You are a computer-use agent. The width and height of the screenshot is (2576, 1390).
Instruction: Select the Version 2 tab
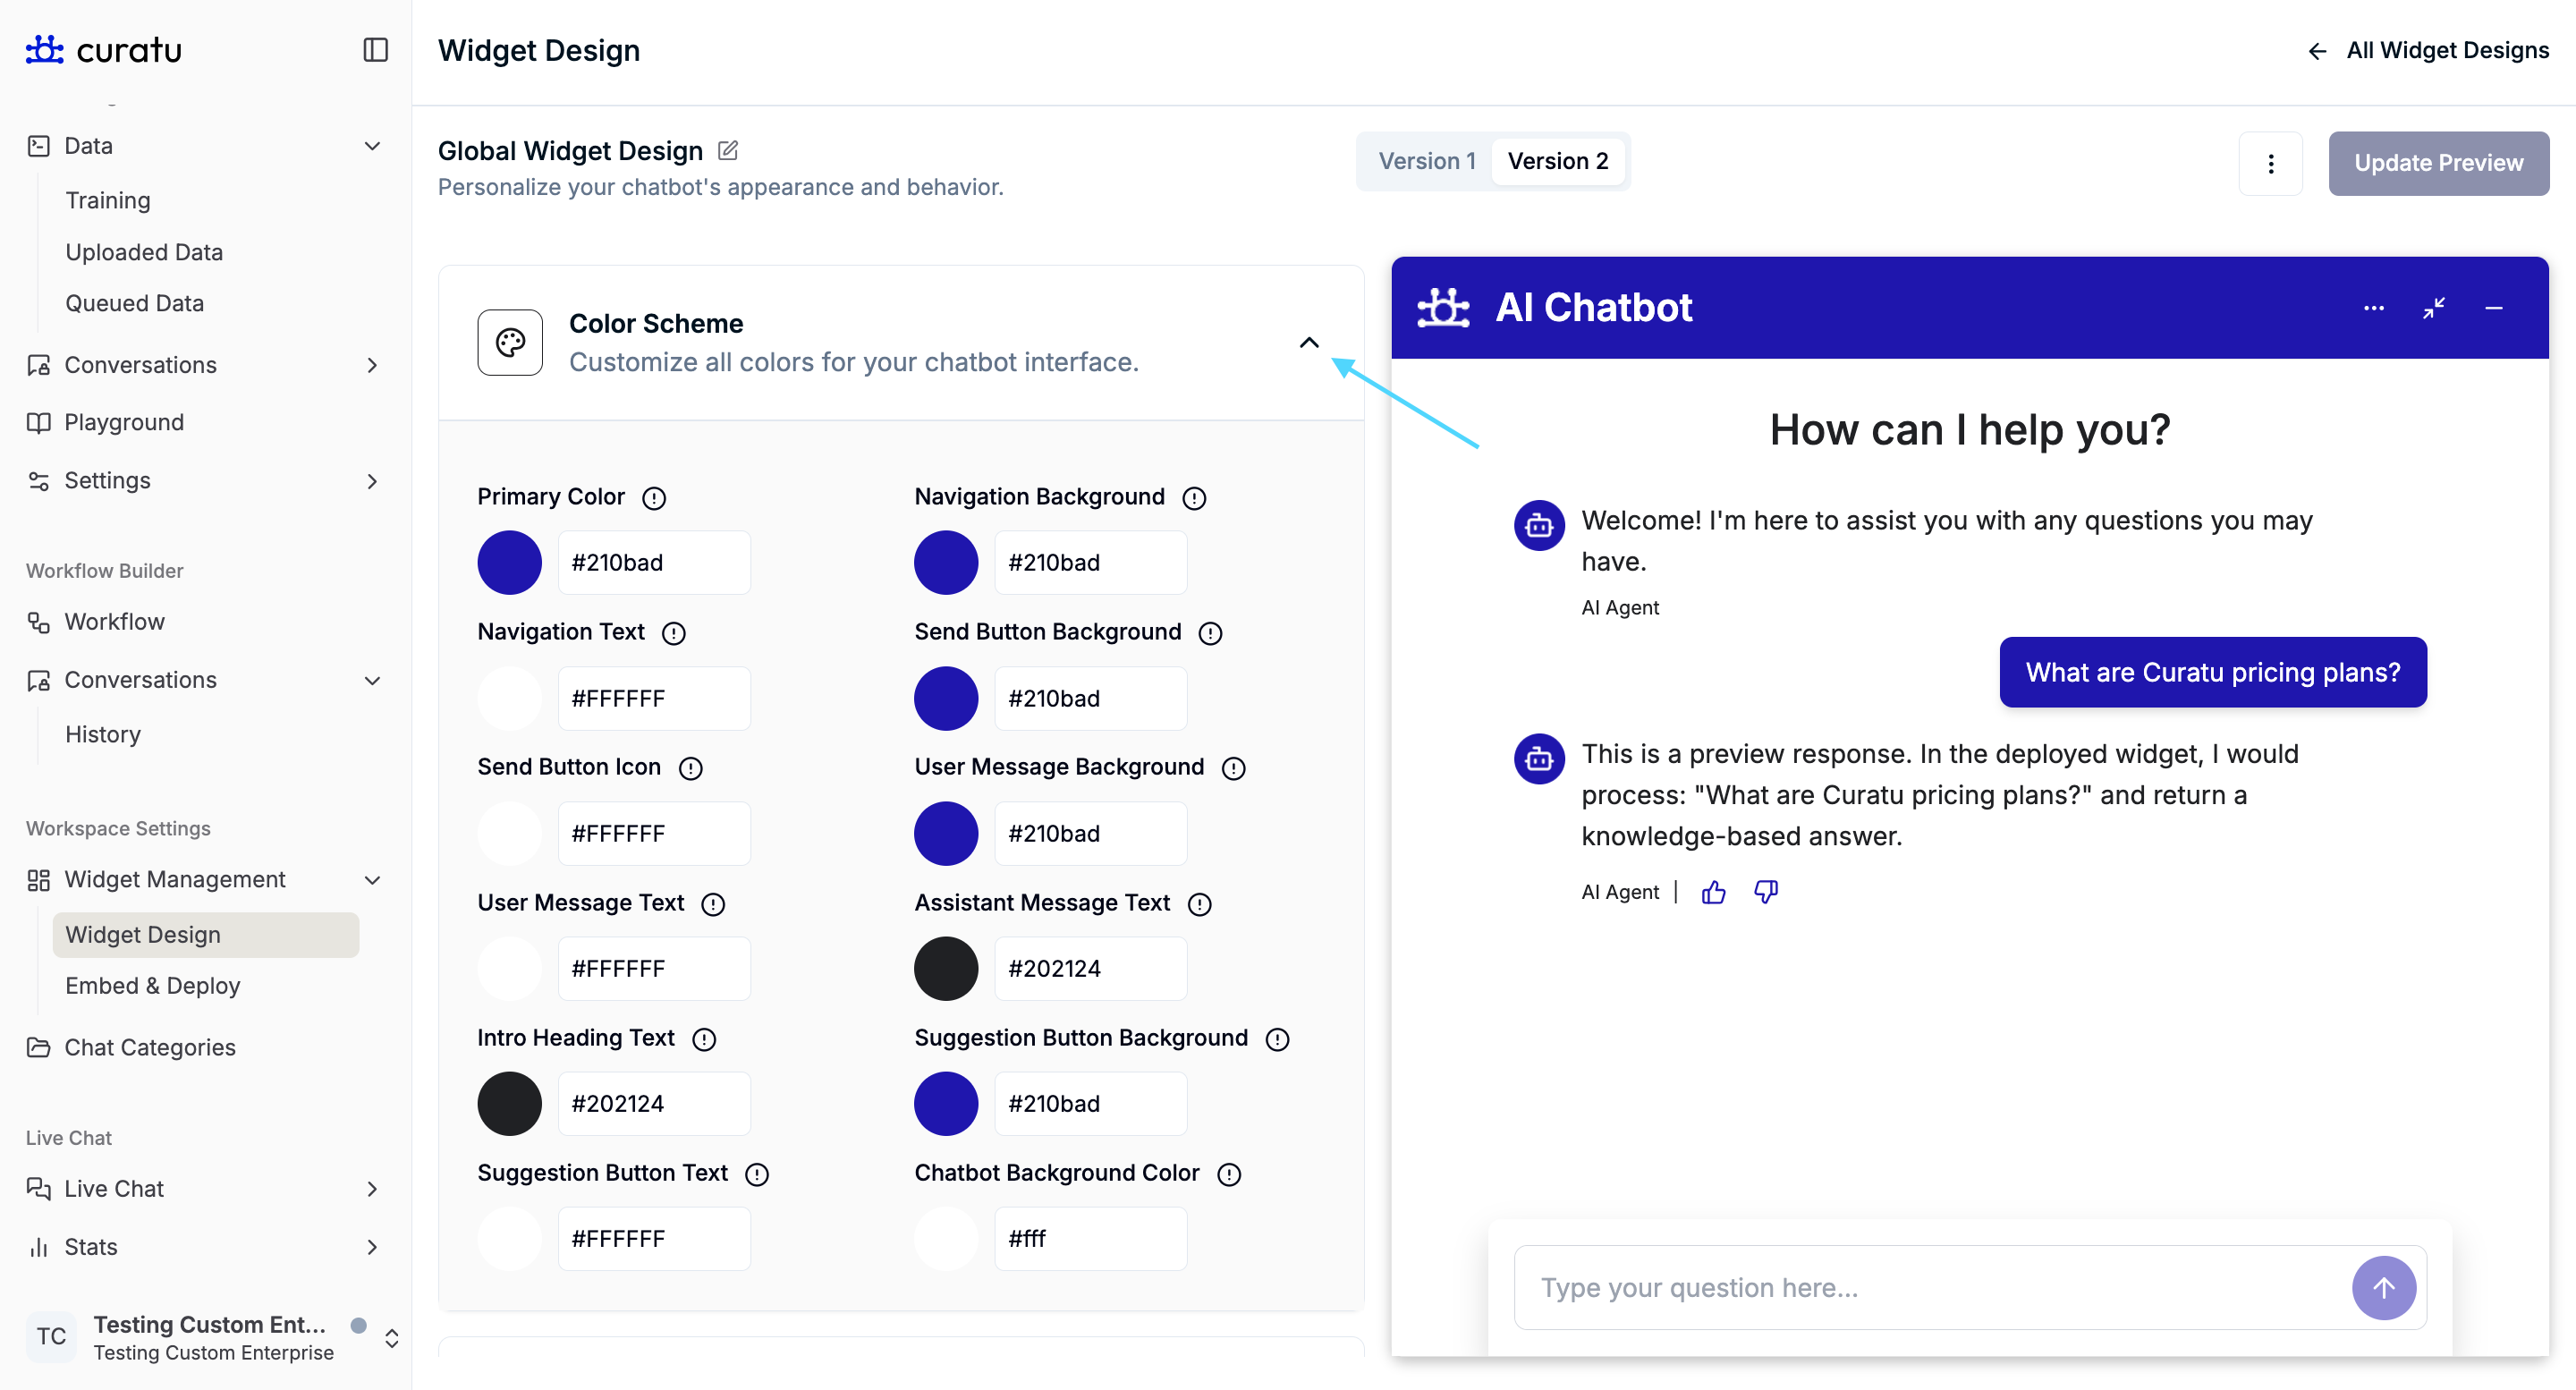click(x=1557, y=161)
